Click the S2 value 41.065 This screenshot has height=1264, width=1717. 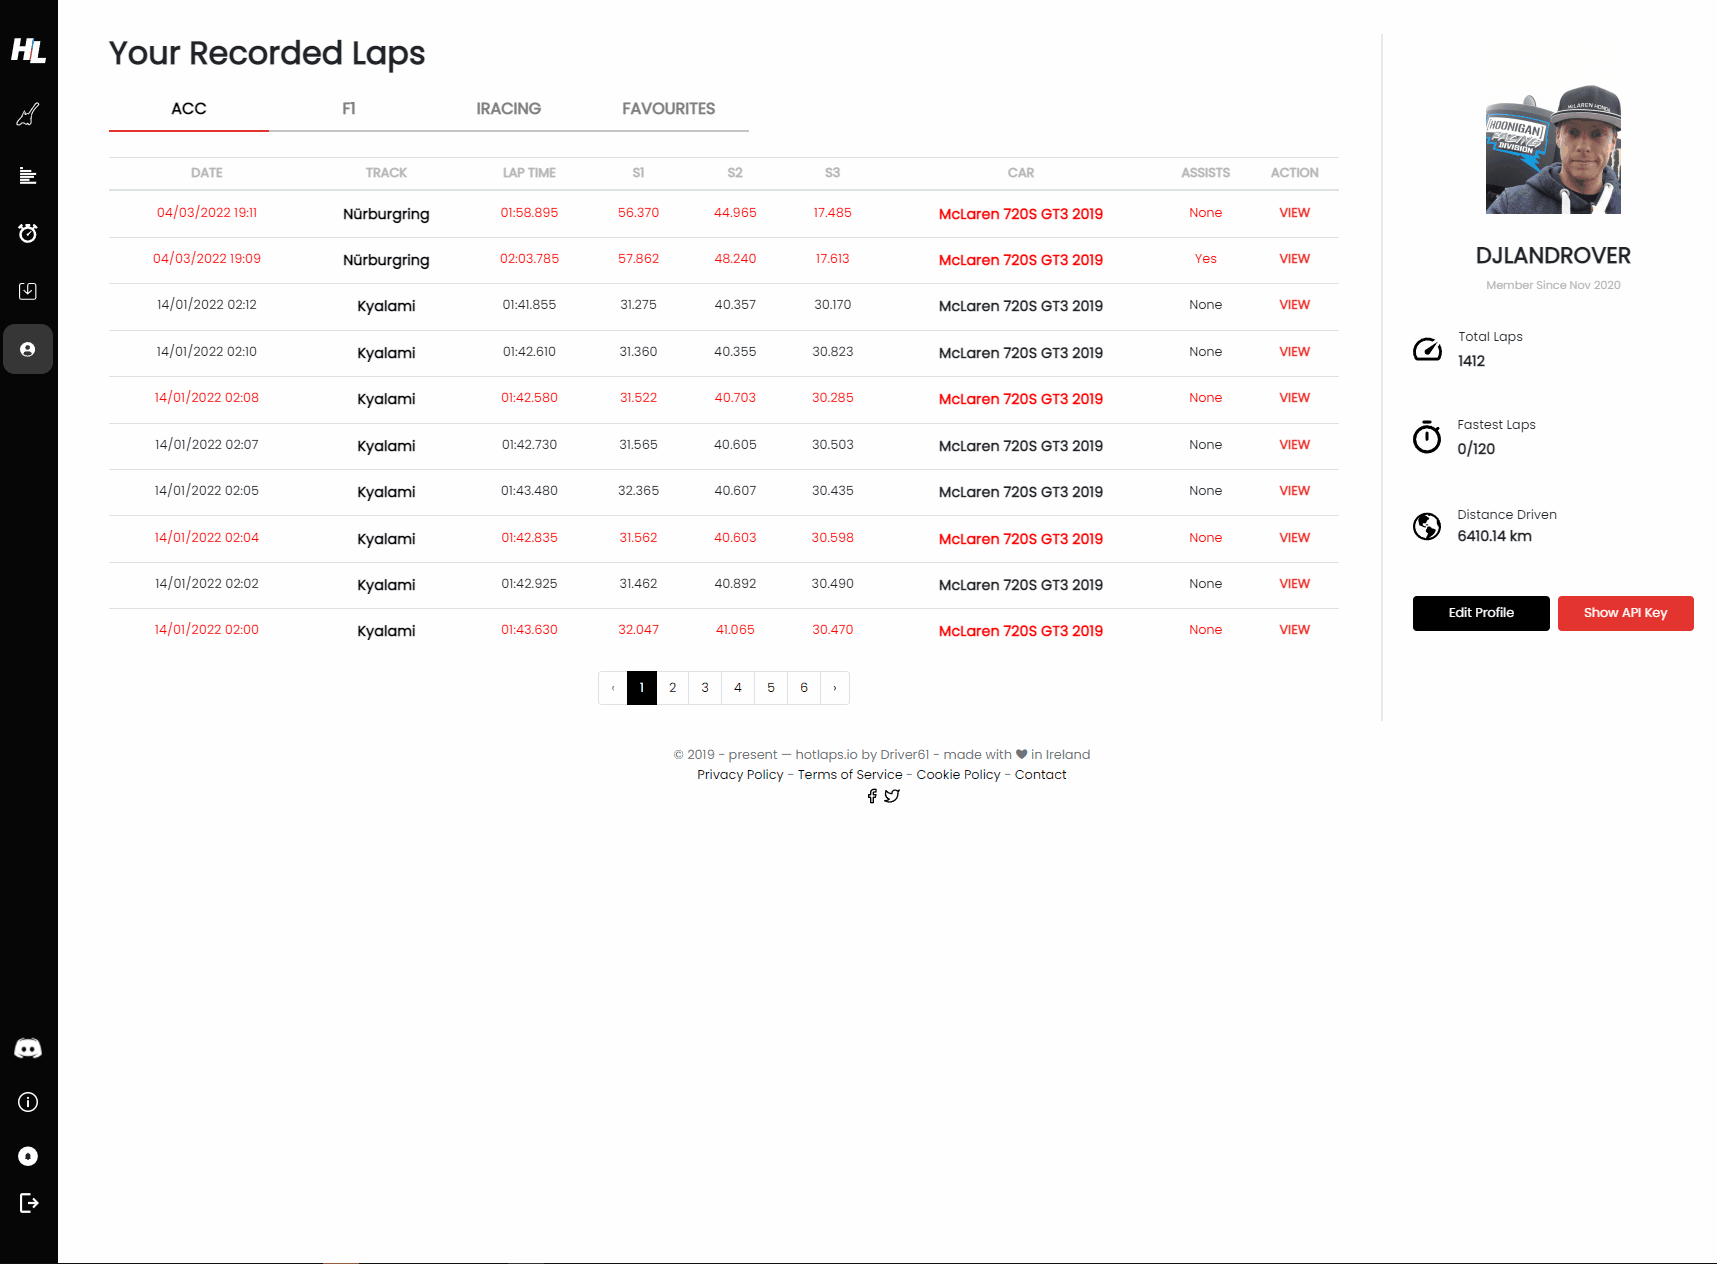(x=735, y=630)
